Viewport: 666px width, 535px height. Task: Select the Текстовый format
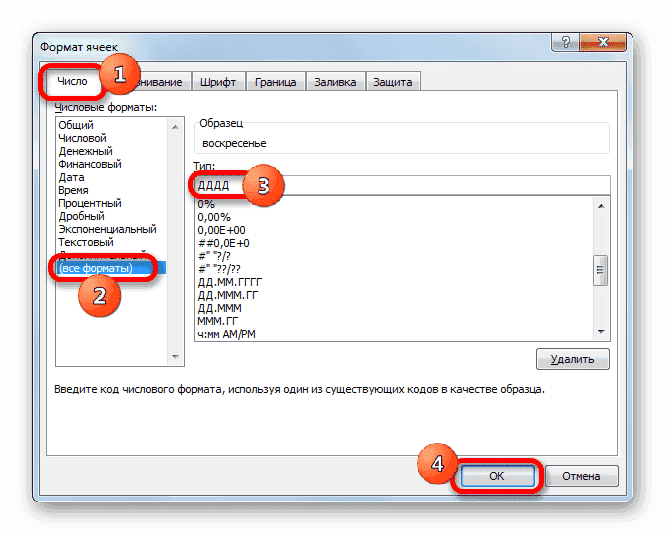(85, 242)
